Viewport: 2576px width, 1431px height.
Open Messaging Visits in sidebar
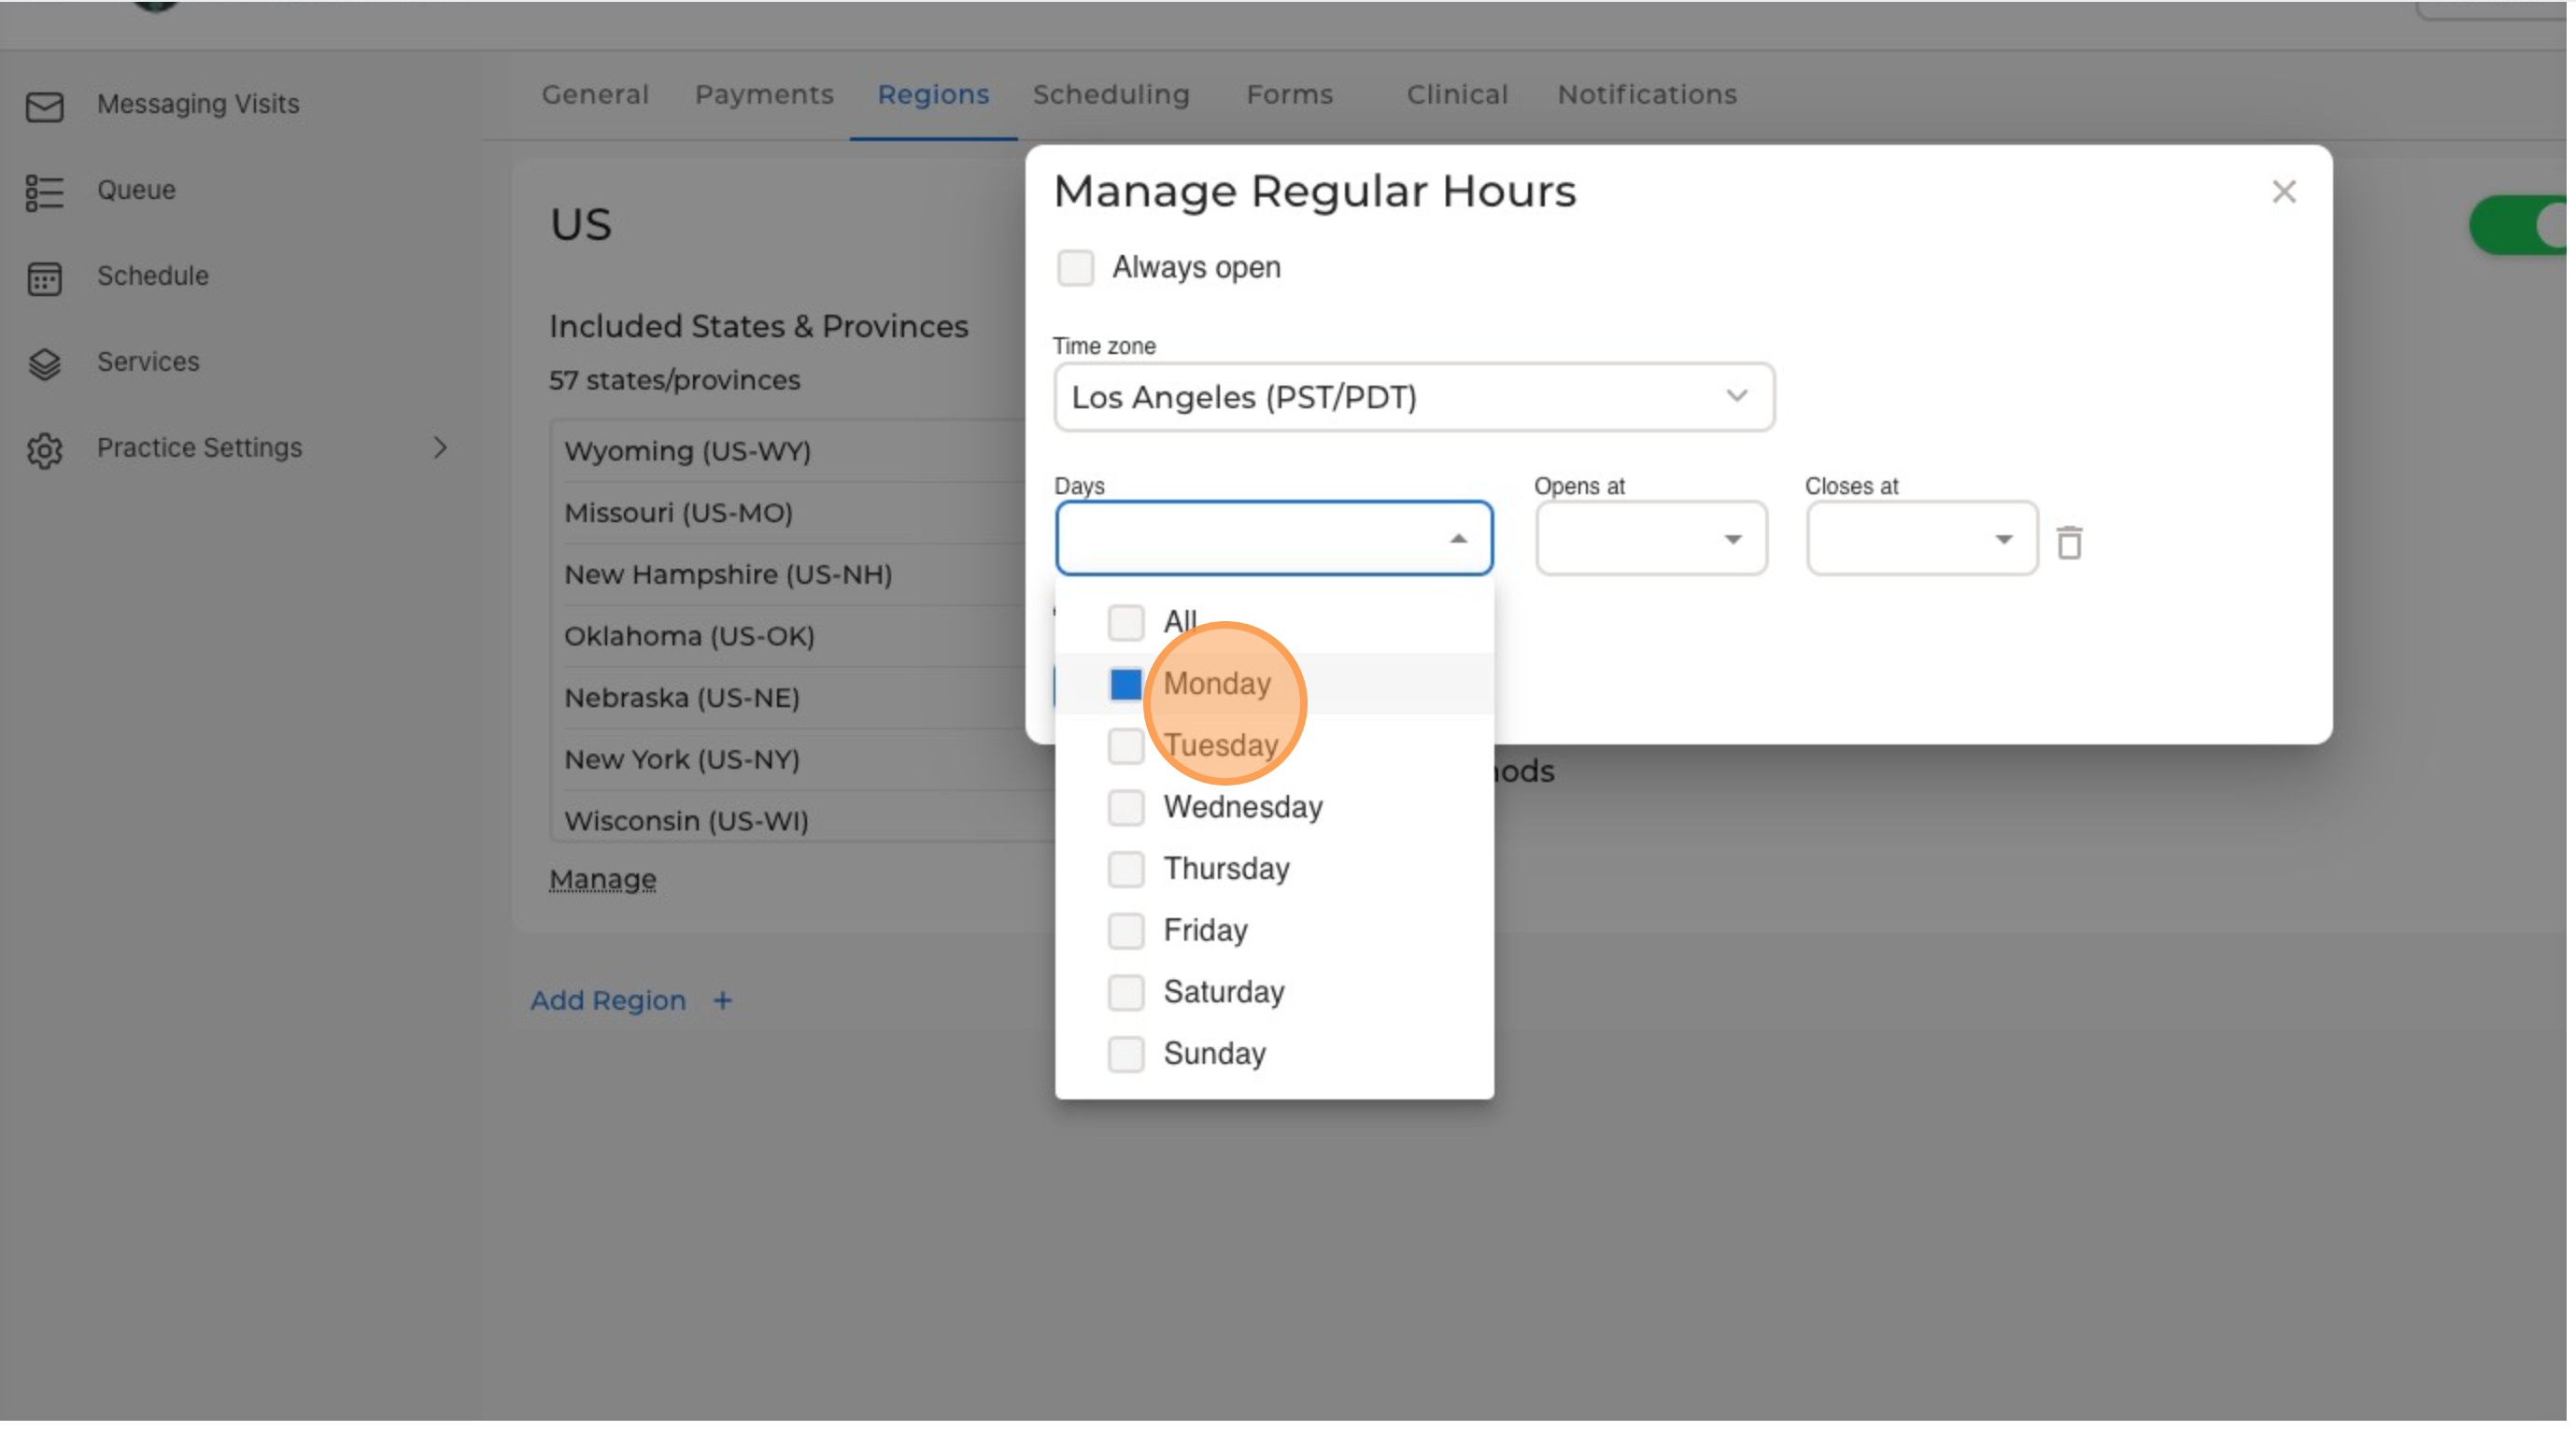(x=198, y=104)
